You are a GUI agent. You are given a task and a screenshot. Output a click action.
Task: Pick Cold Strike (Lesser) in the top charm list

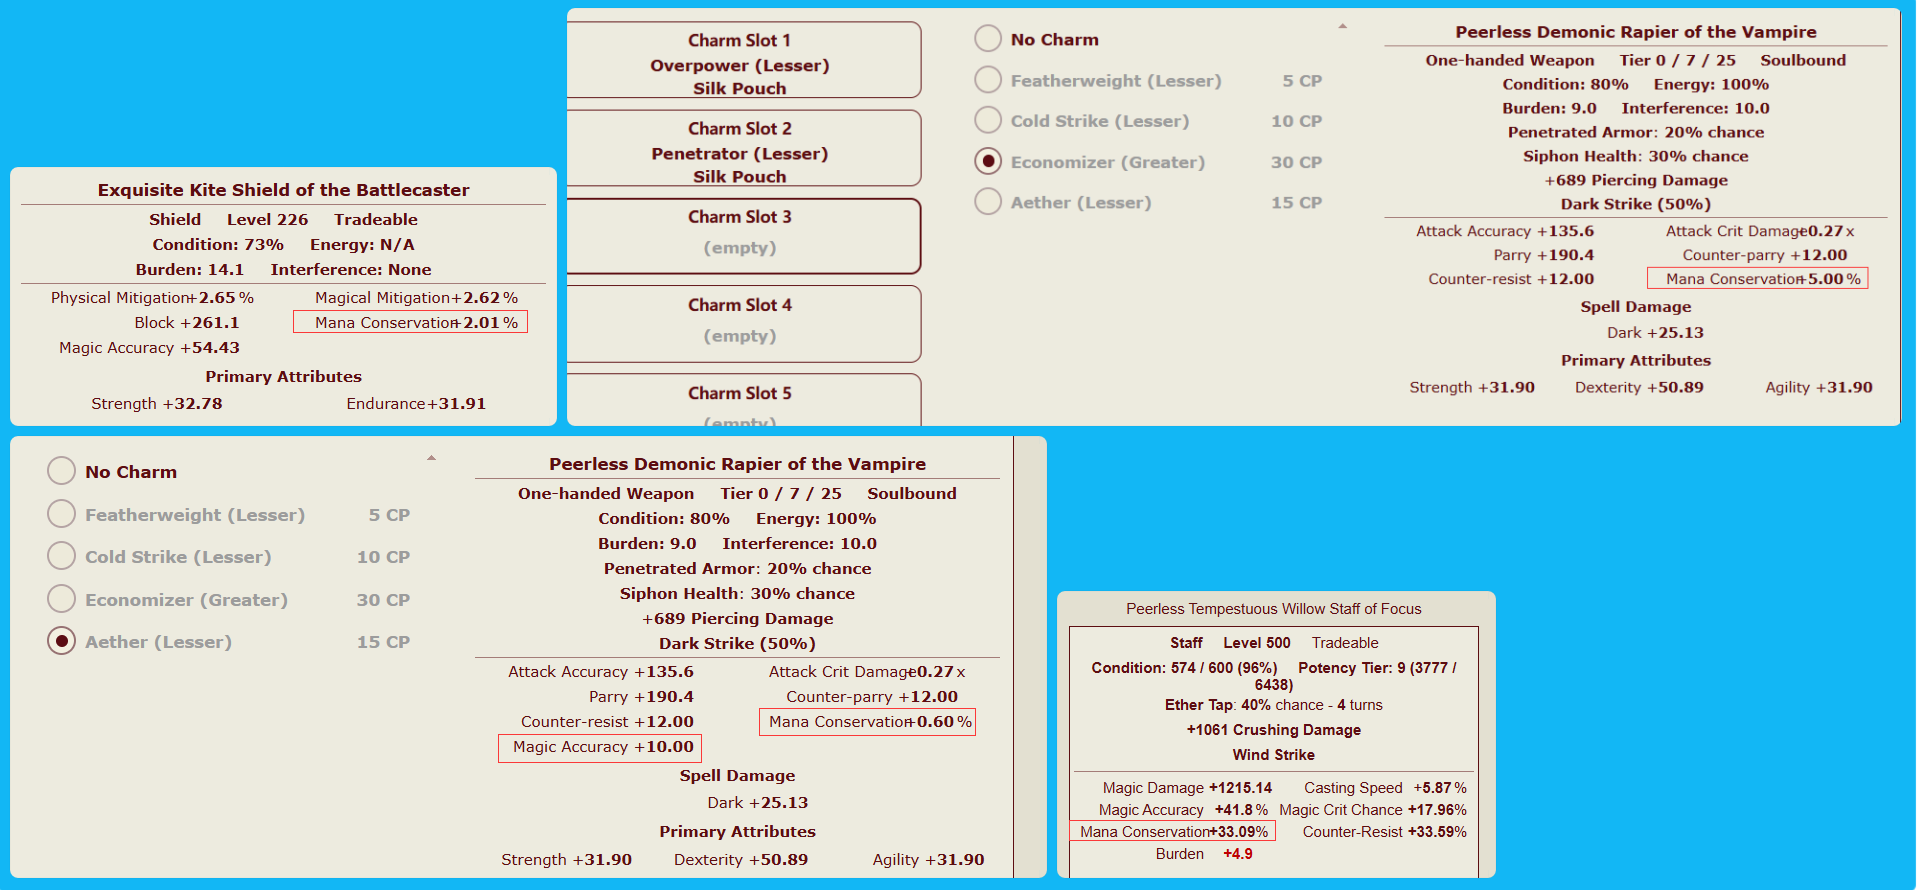pyautogui.click(x=988, y=121)
